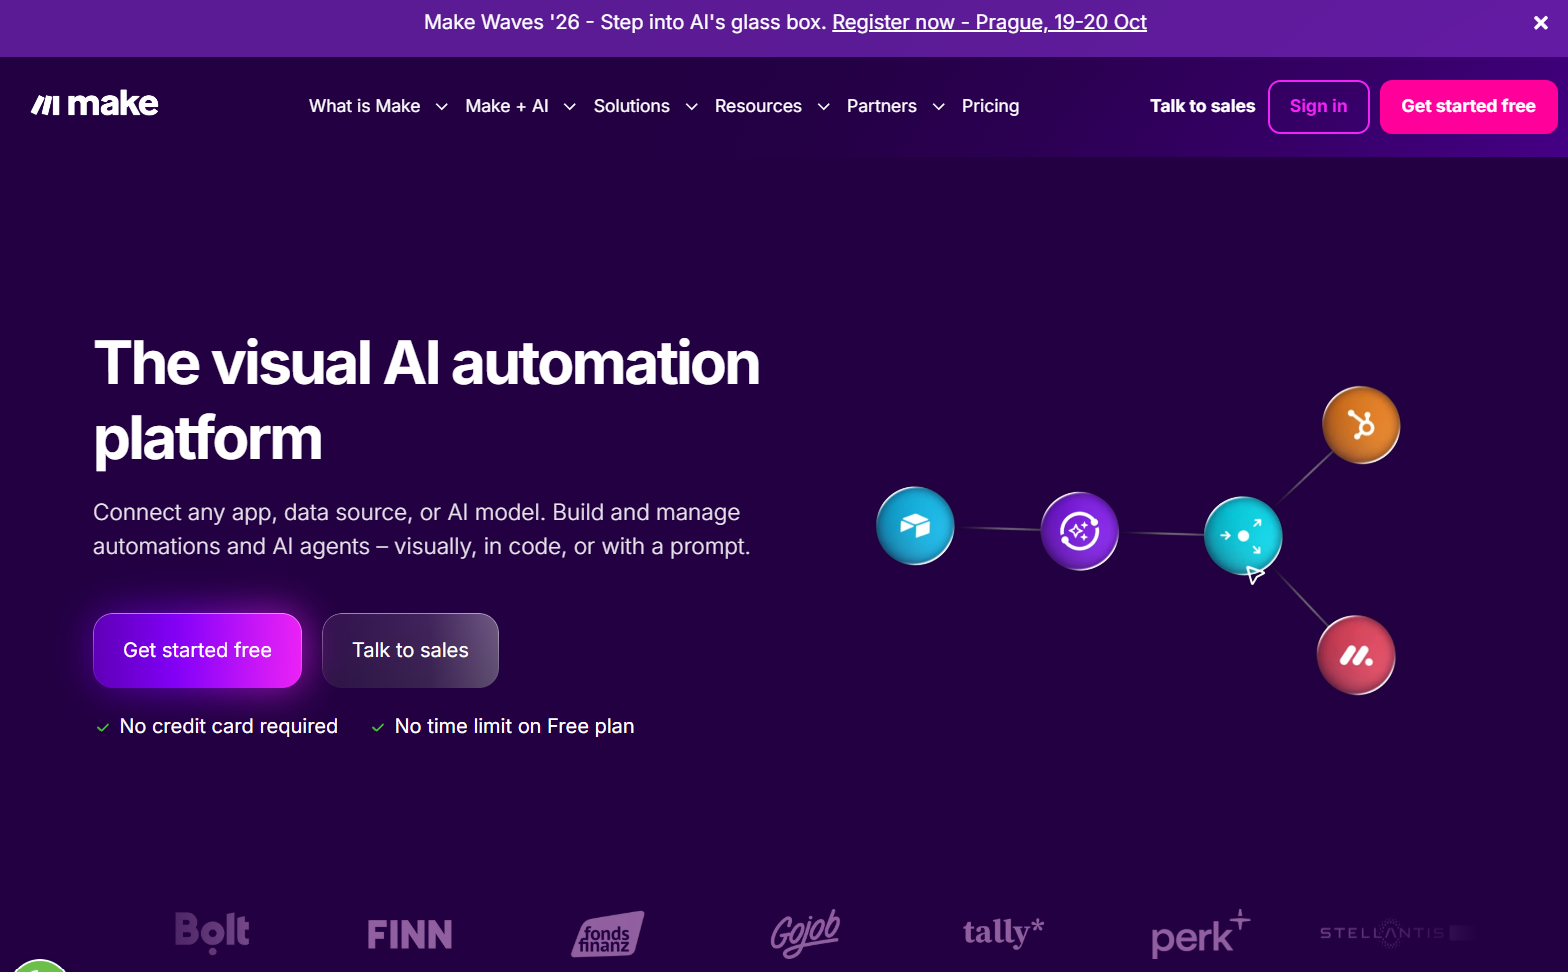This screenshot has height=972, width=1568.
Task: Click the blue box app node icon
Action: point(915,526)
